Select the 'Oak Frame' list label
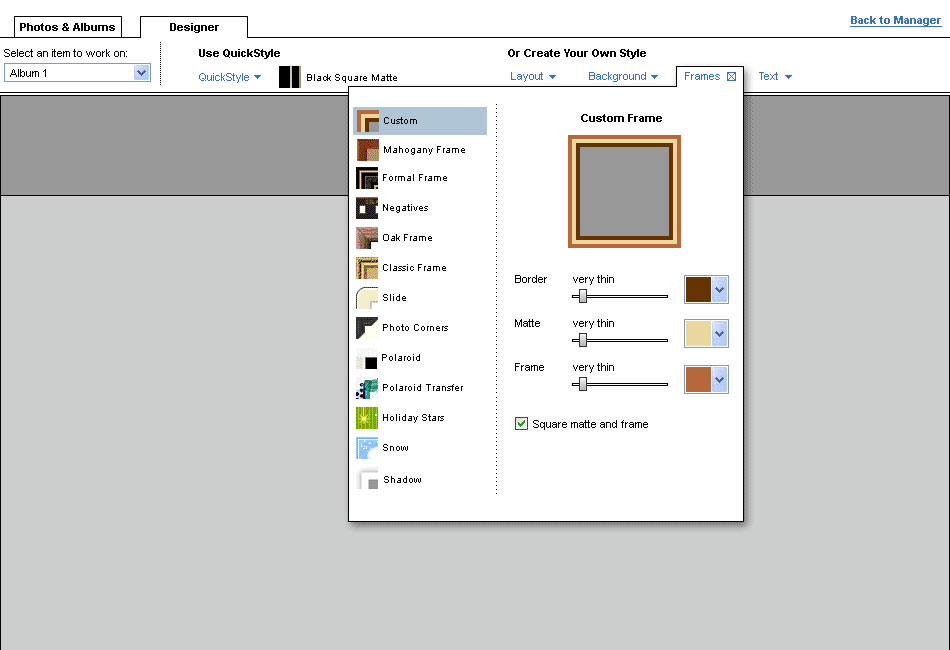 tap(407, 238)
